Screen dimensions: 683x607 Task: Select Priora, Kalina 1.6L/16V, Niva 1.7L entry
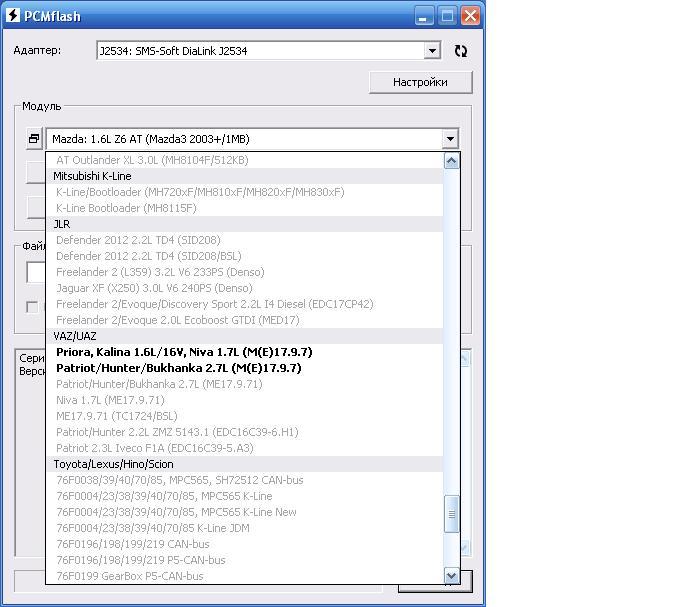(244, 352)
